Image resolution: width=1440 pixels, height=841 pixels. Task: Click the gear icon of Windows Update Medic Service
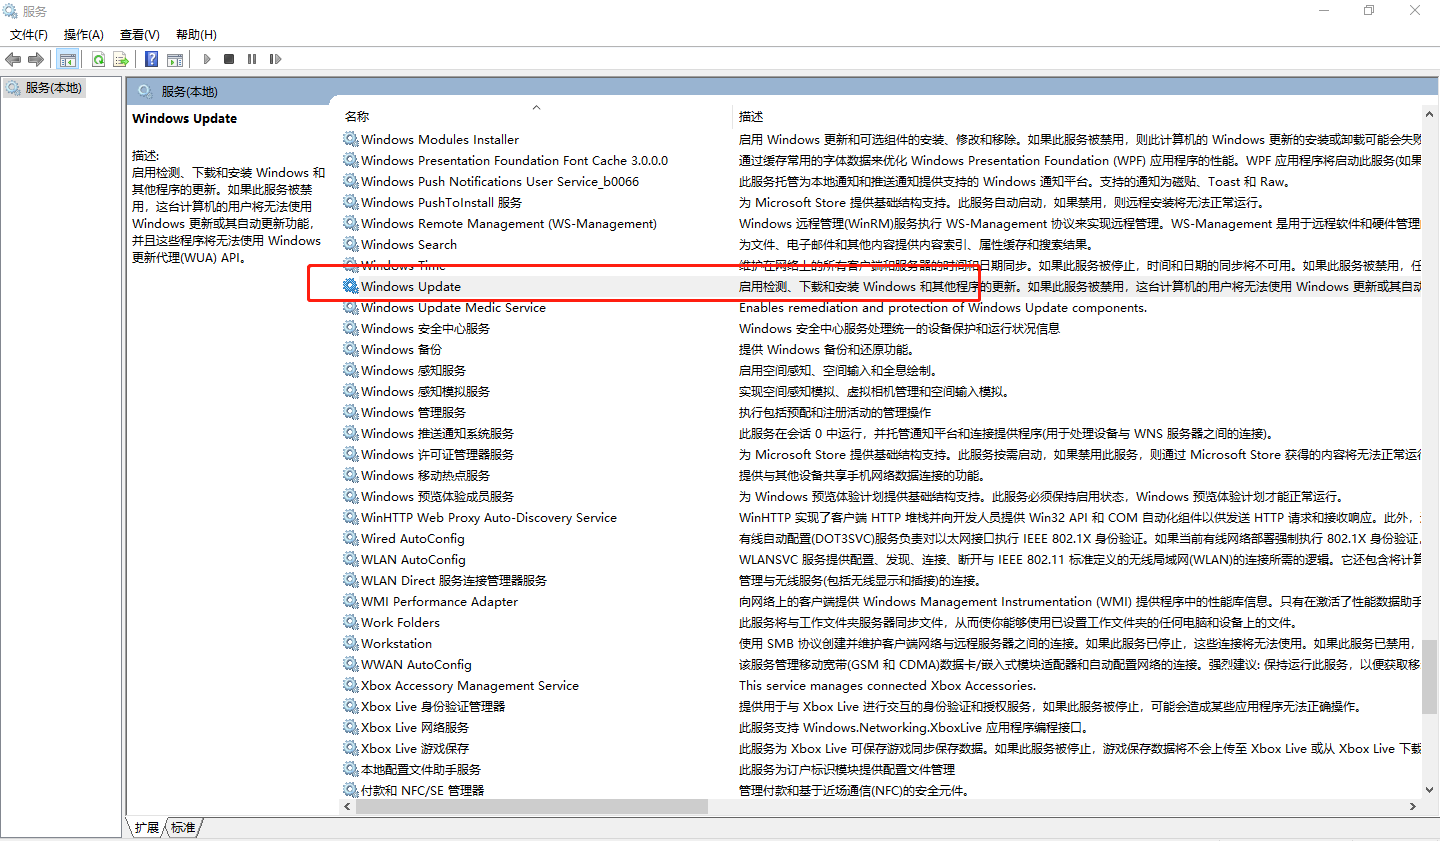(x=351, y=307)
